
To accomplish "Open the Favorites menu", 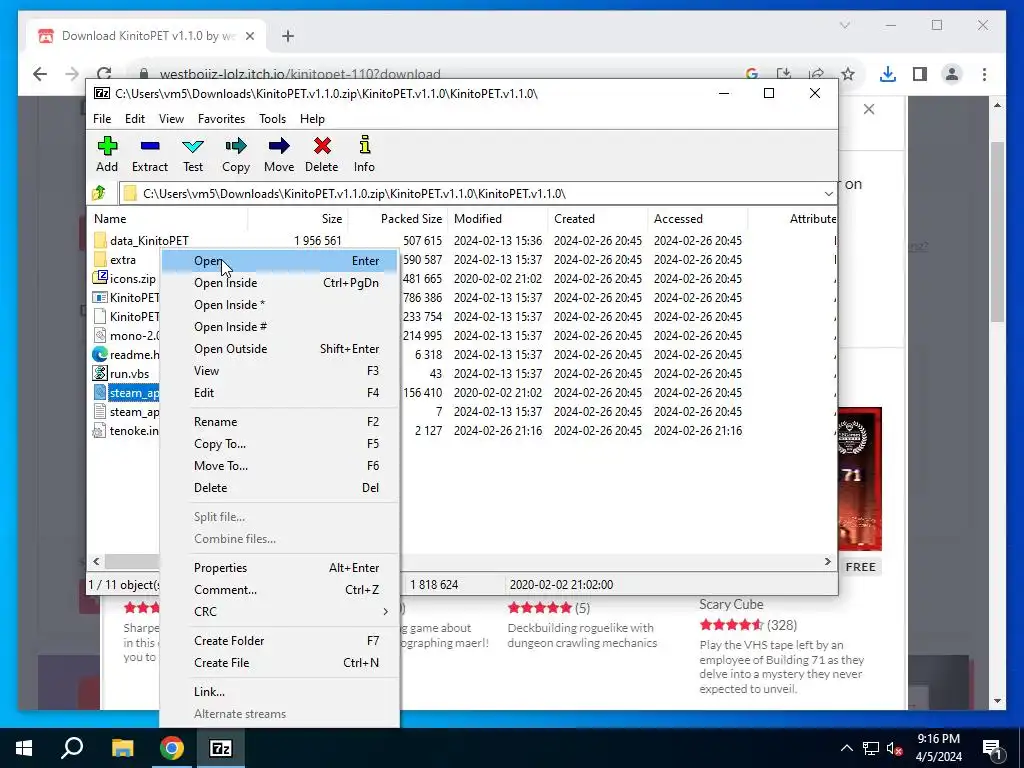I will [221, 119].
